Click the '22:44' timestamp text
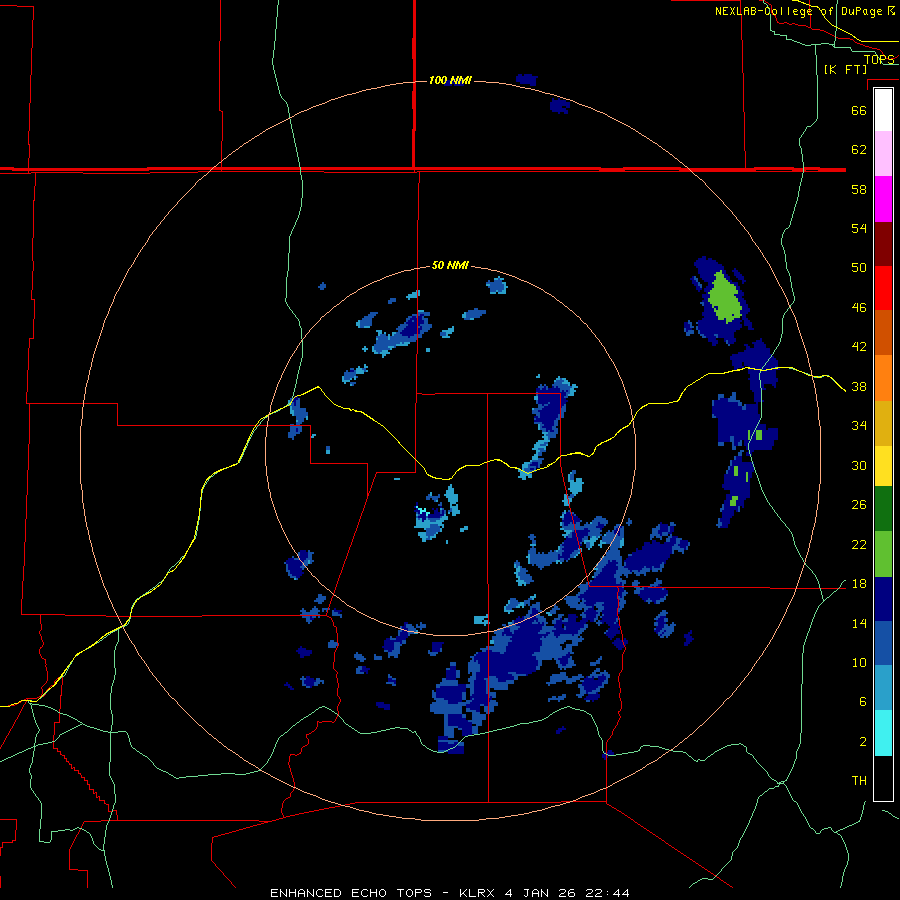900x900 pixels. point(608,893)
